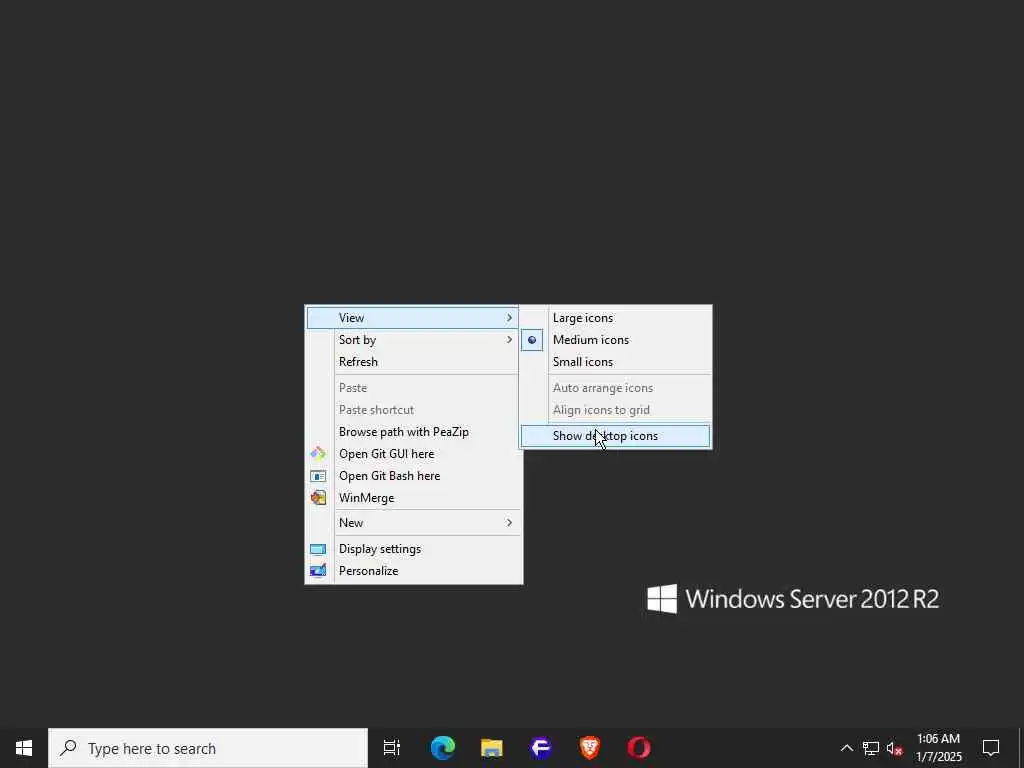The image size is (1024, 768).
Task: Show hidden system tray icons
Action: click(846, 748)
